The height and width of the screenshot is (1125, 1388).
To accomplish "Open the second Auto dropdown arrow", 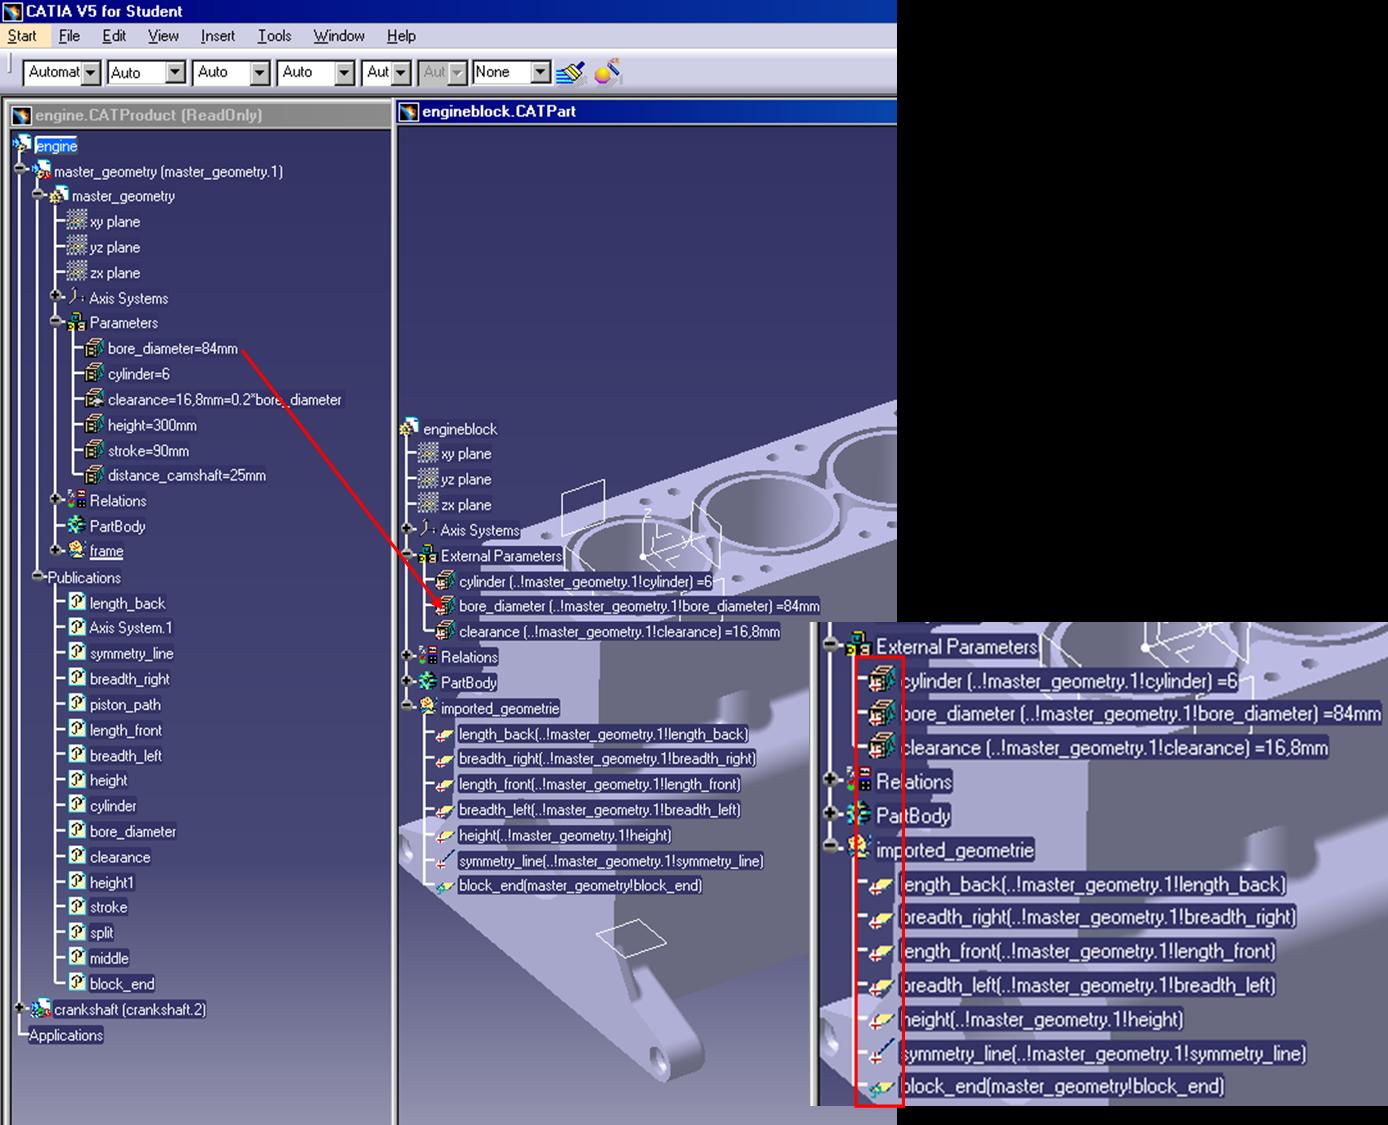I will (x=175, y=72).
